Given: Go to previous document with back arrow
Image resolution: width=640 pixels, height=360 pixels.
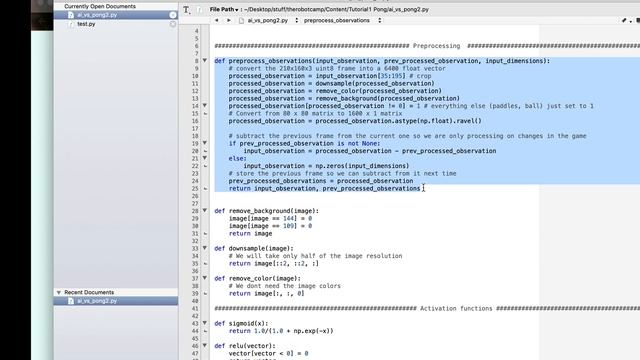Looking at the screenshot, I should 217,20.
